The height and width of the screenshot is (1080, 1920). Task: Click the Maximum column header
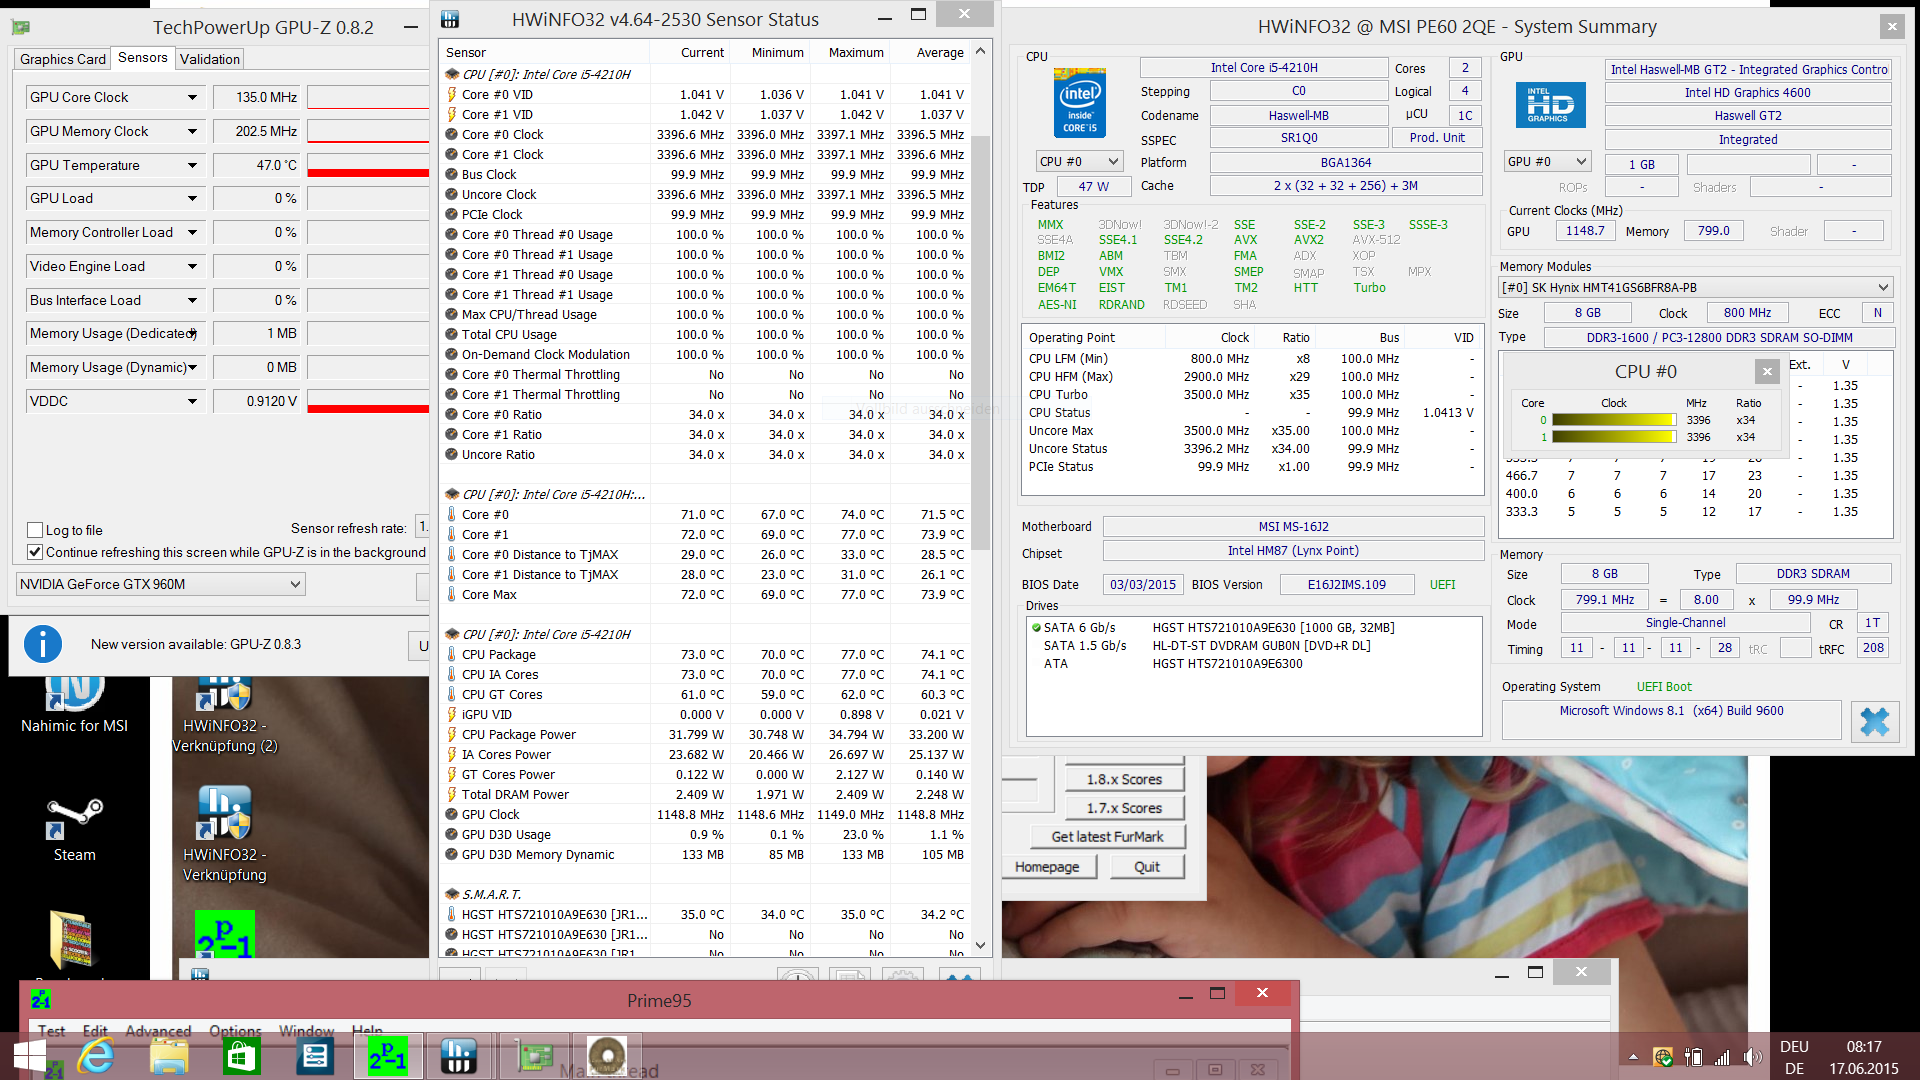click(x=856, y=52)
